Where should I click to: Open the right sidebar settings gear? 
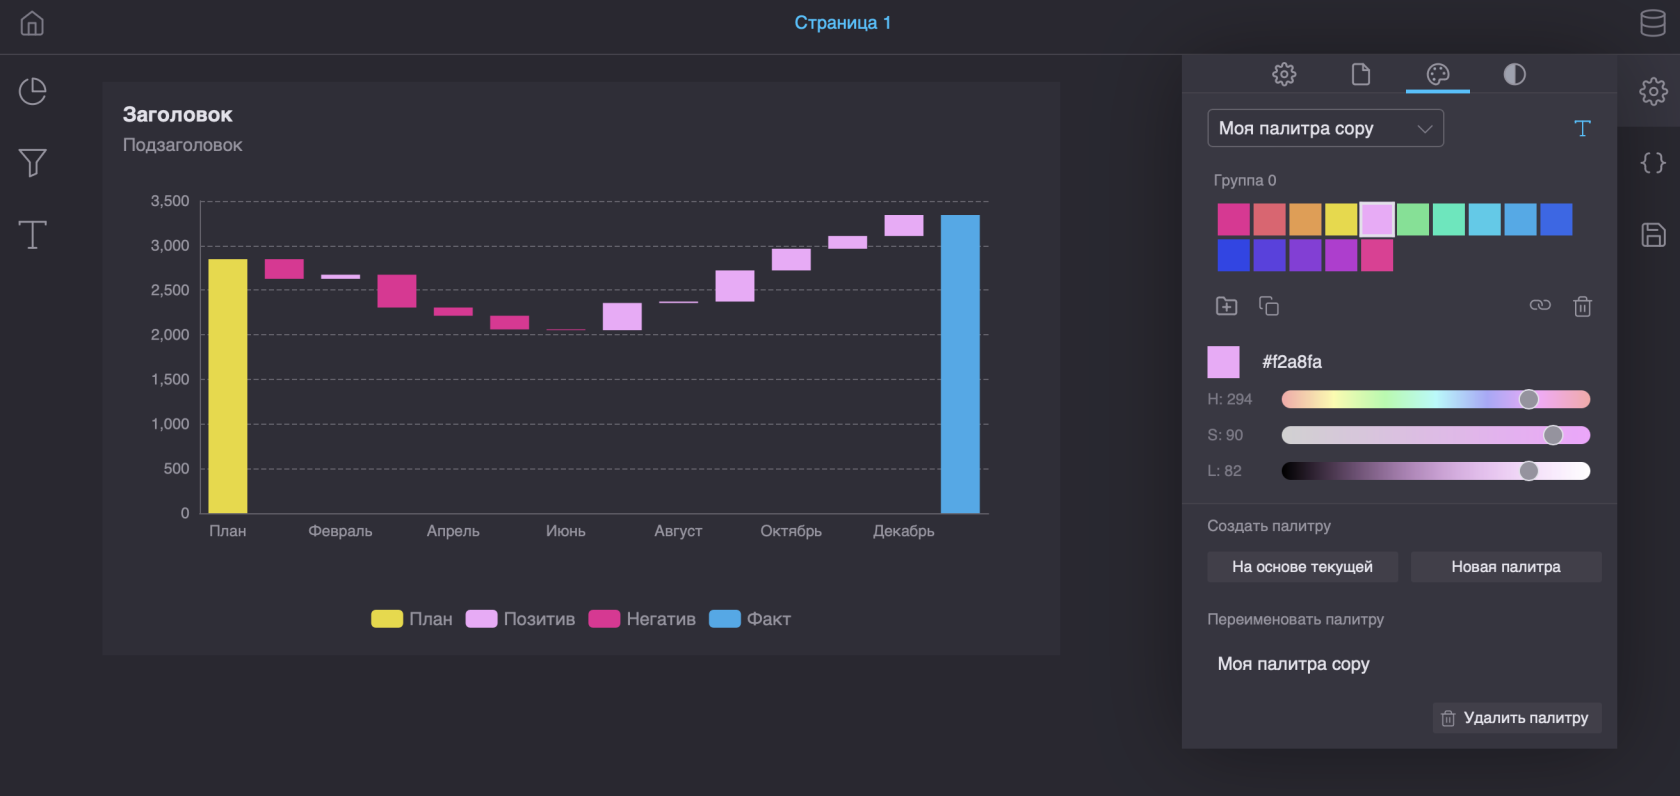pyautogui.click(x=1653, y=91)
